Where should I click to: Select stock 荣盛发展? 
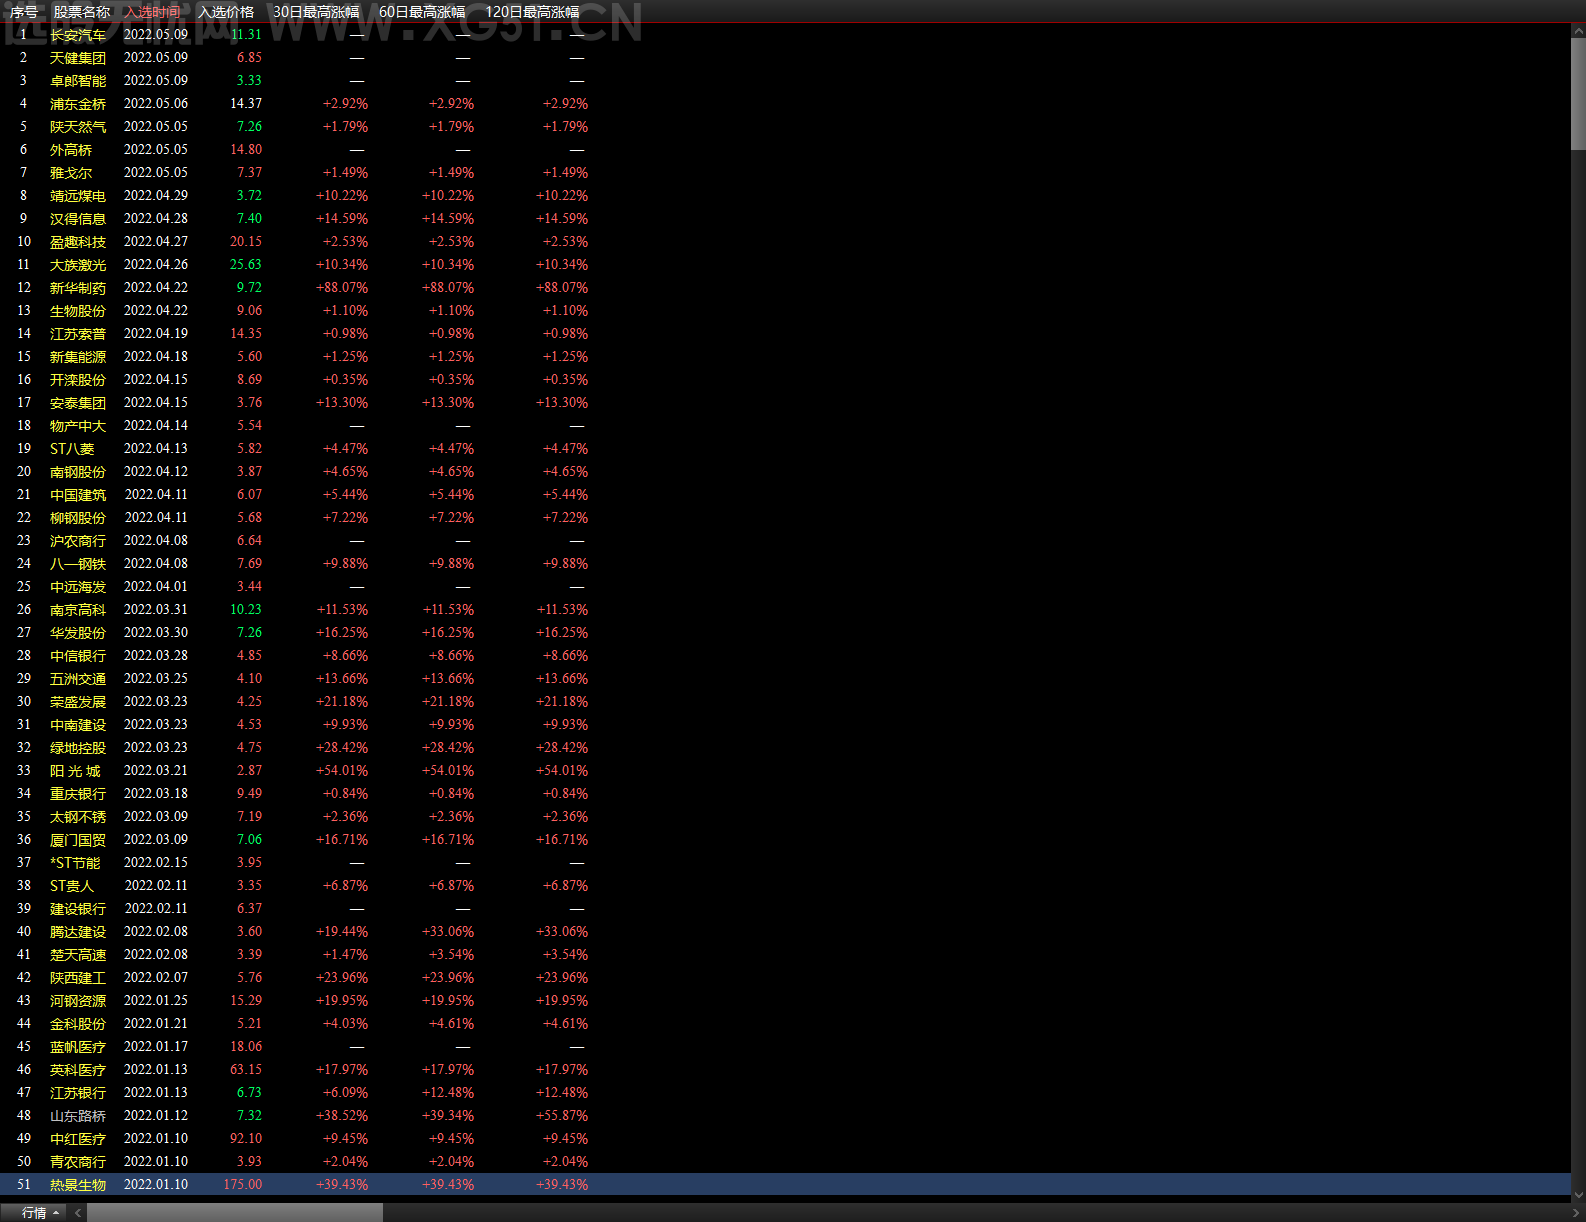78,702
